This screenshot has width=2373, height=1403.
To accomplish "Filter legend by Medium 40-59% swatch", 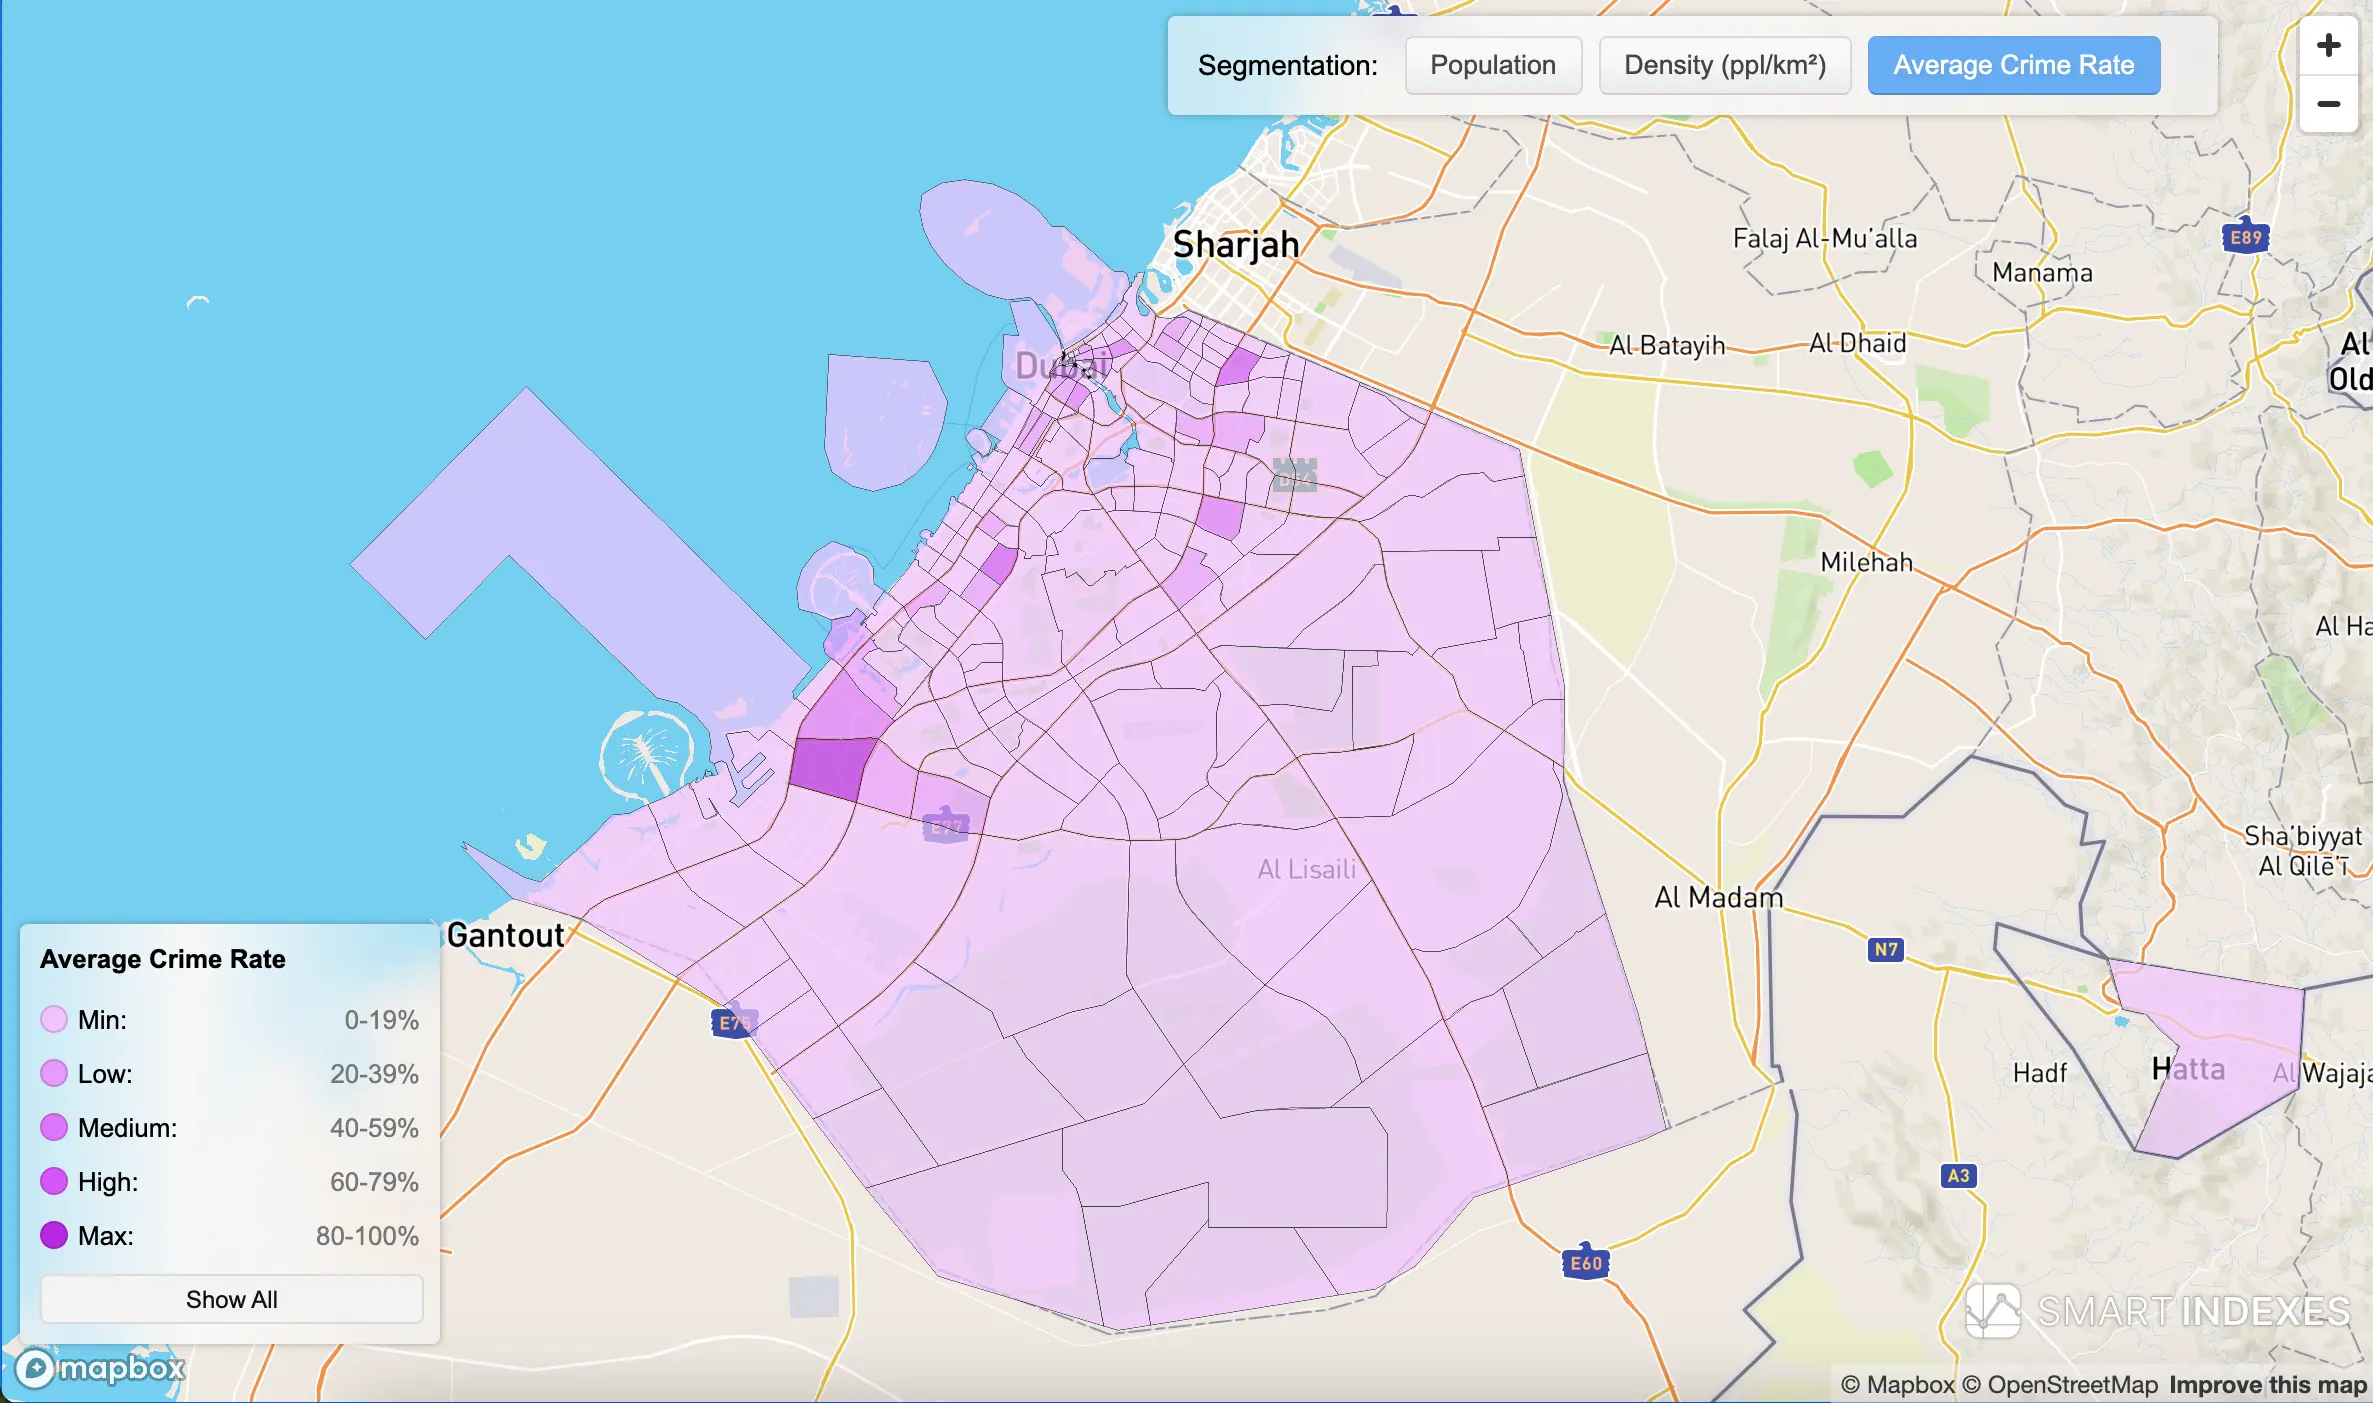I will coord(54,1127).
